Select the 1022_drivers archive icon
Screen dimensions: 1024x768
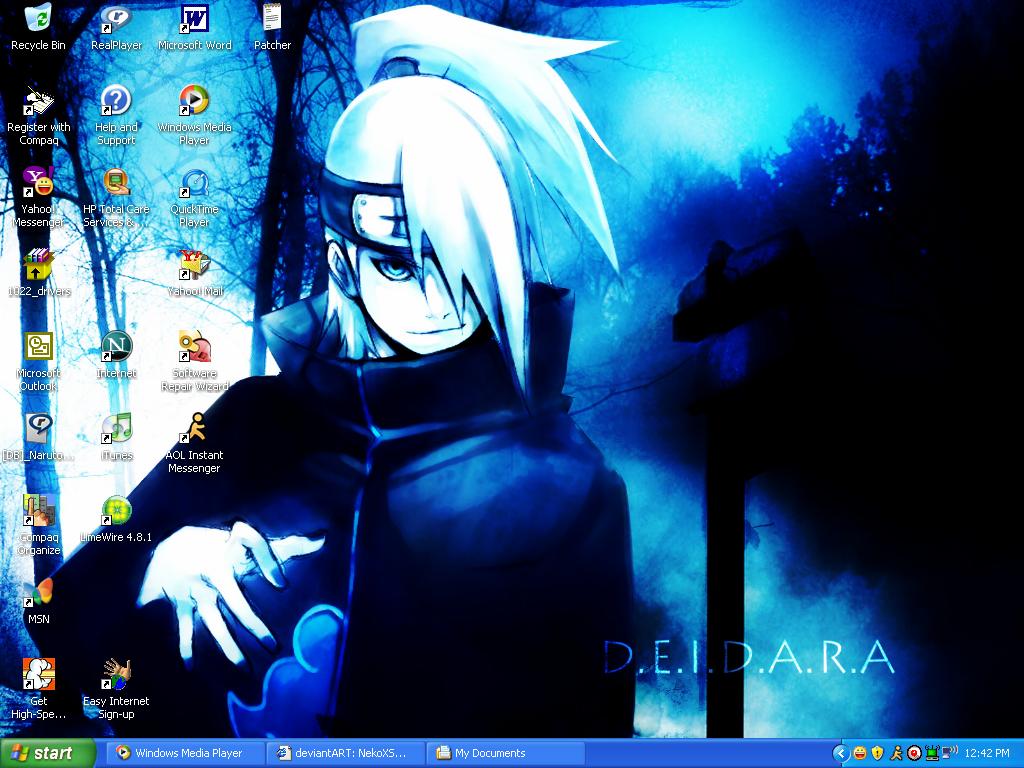[39, 273]
